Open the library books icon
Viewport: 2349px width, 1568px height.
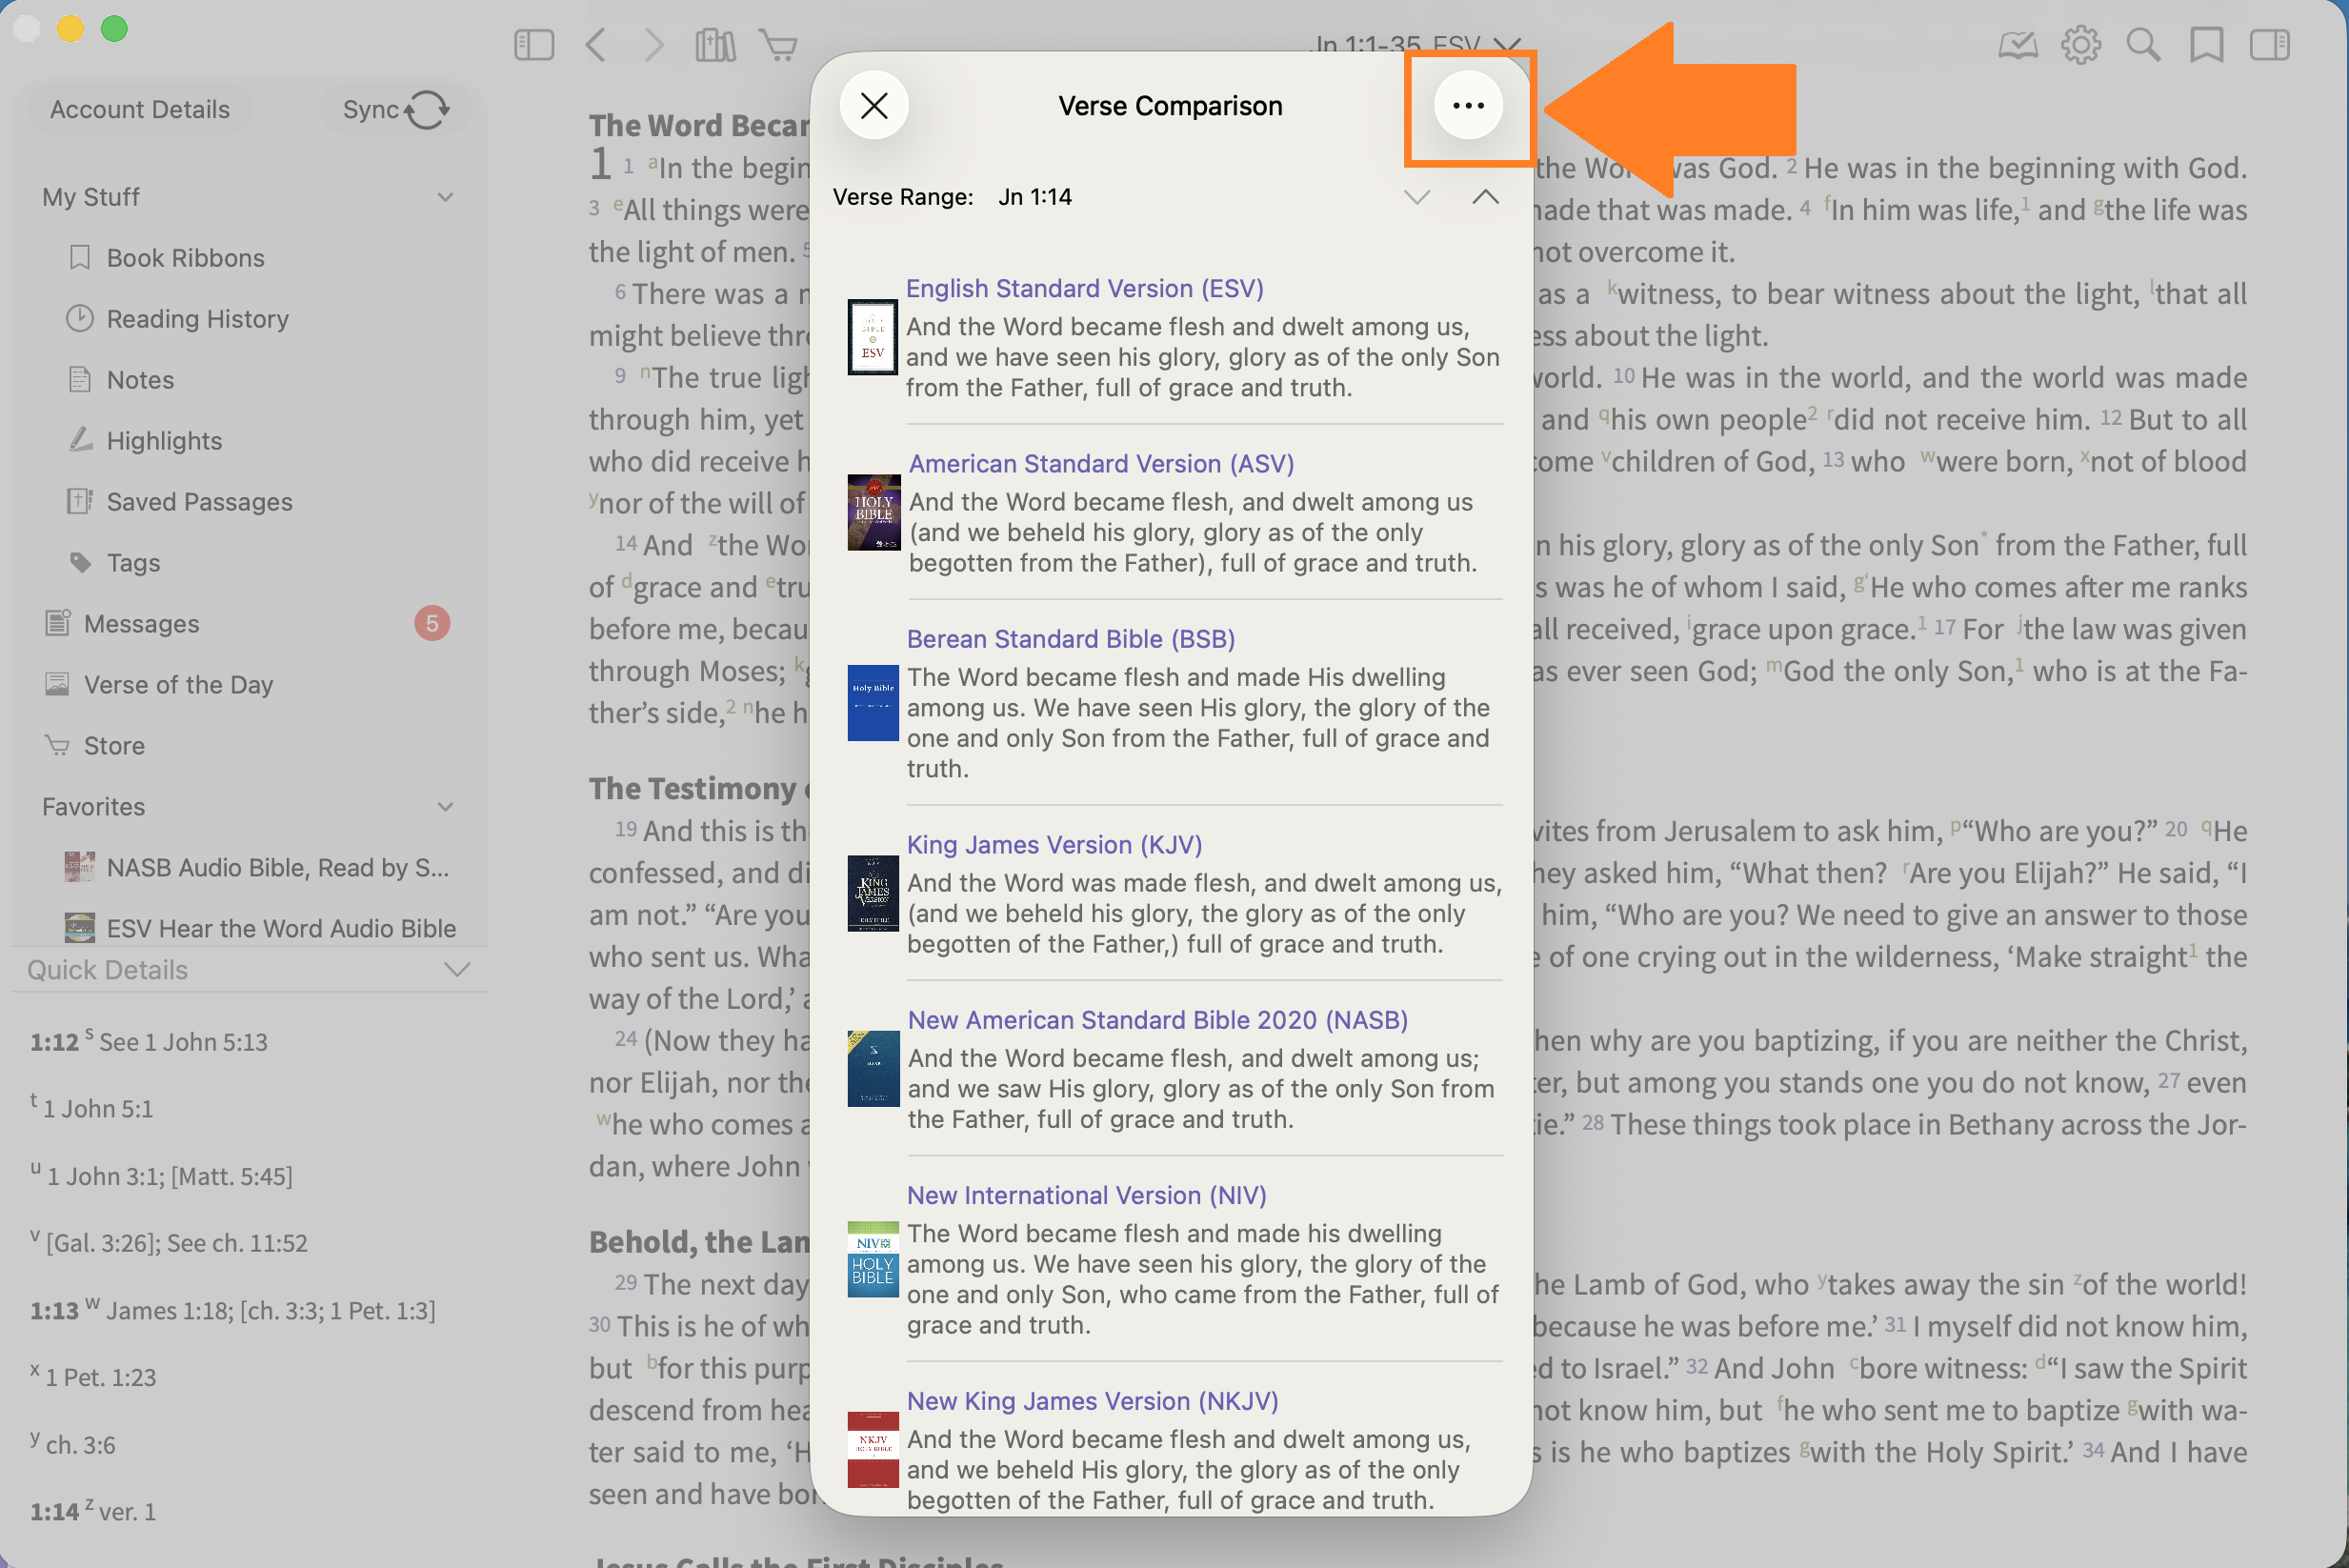pyautogui.click(x=715, y=45)
